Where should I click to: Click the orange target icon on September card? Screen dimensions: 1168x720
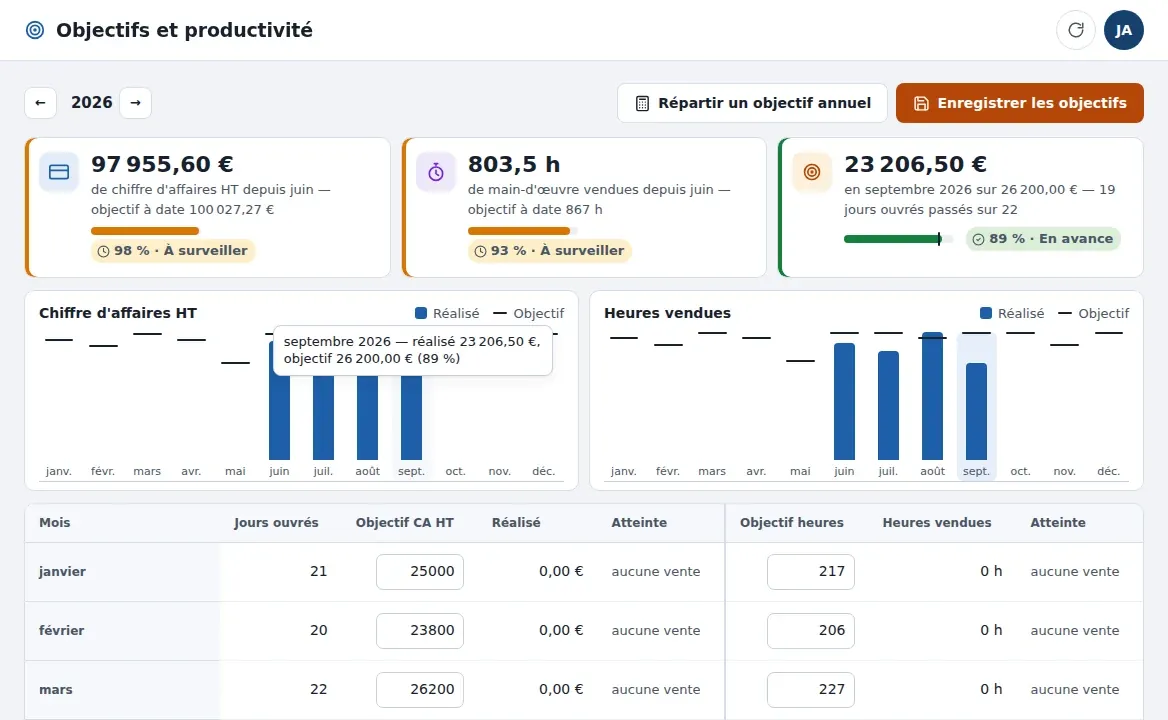click(812, 172)
